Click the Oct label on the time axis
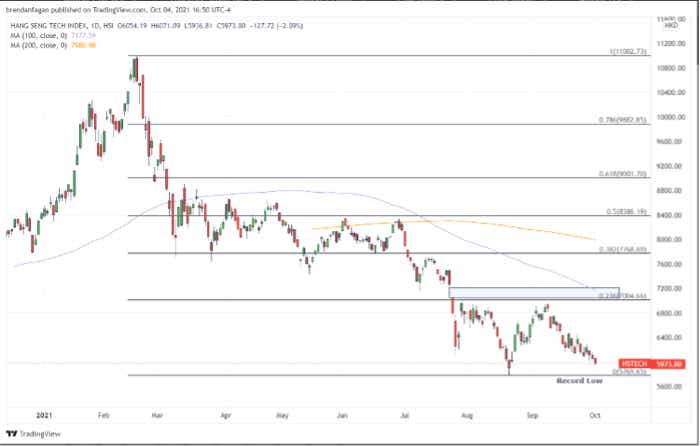Image resolution: width=700 pixels, height=446 pixels. [595, 415]
